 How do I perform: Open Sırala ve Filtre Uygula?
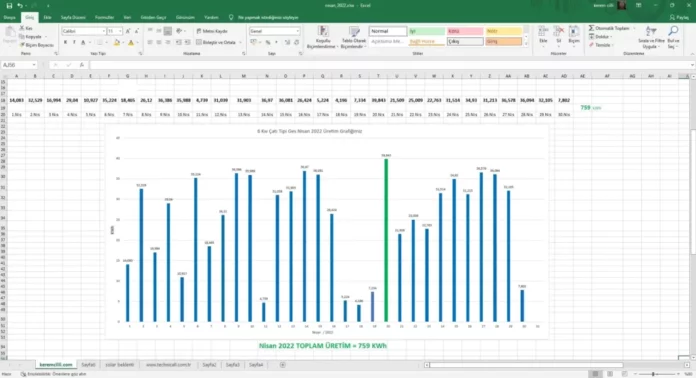click(x=651, y=37)
